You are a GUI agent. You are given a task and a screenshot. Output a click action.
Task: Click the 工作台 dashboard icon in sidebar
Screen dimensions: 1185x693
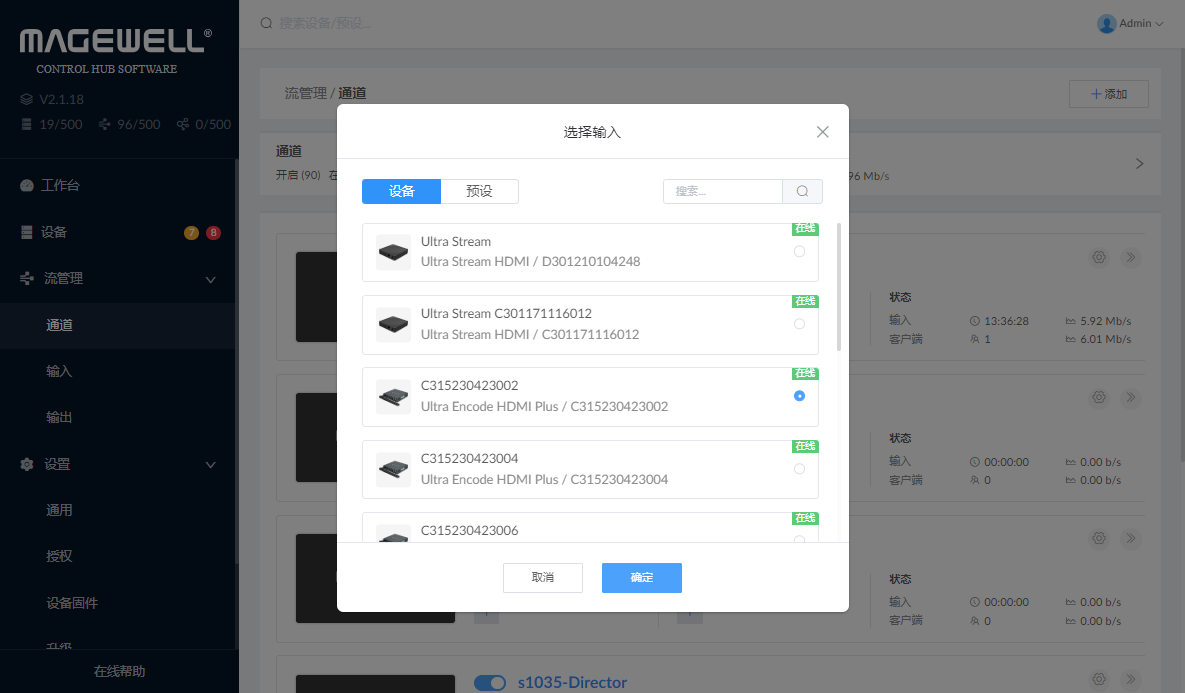click(26, 186)
